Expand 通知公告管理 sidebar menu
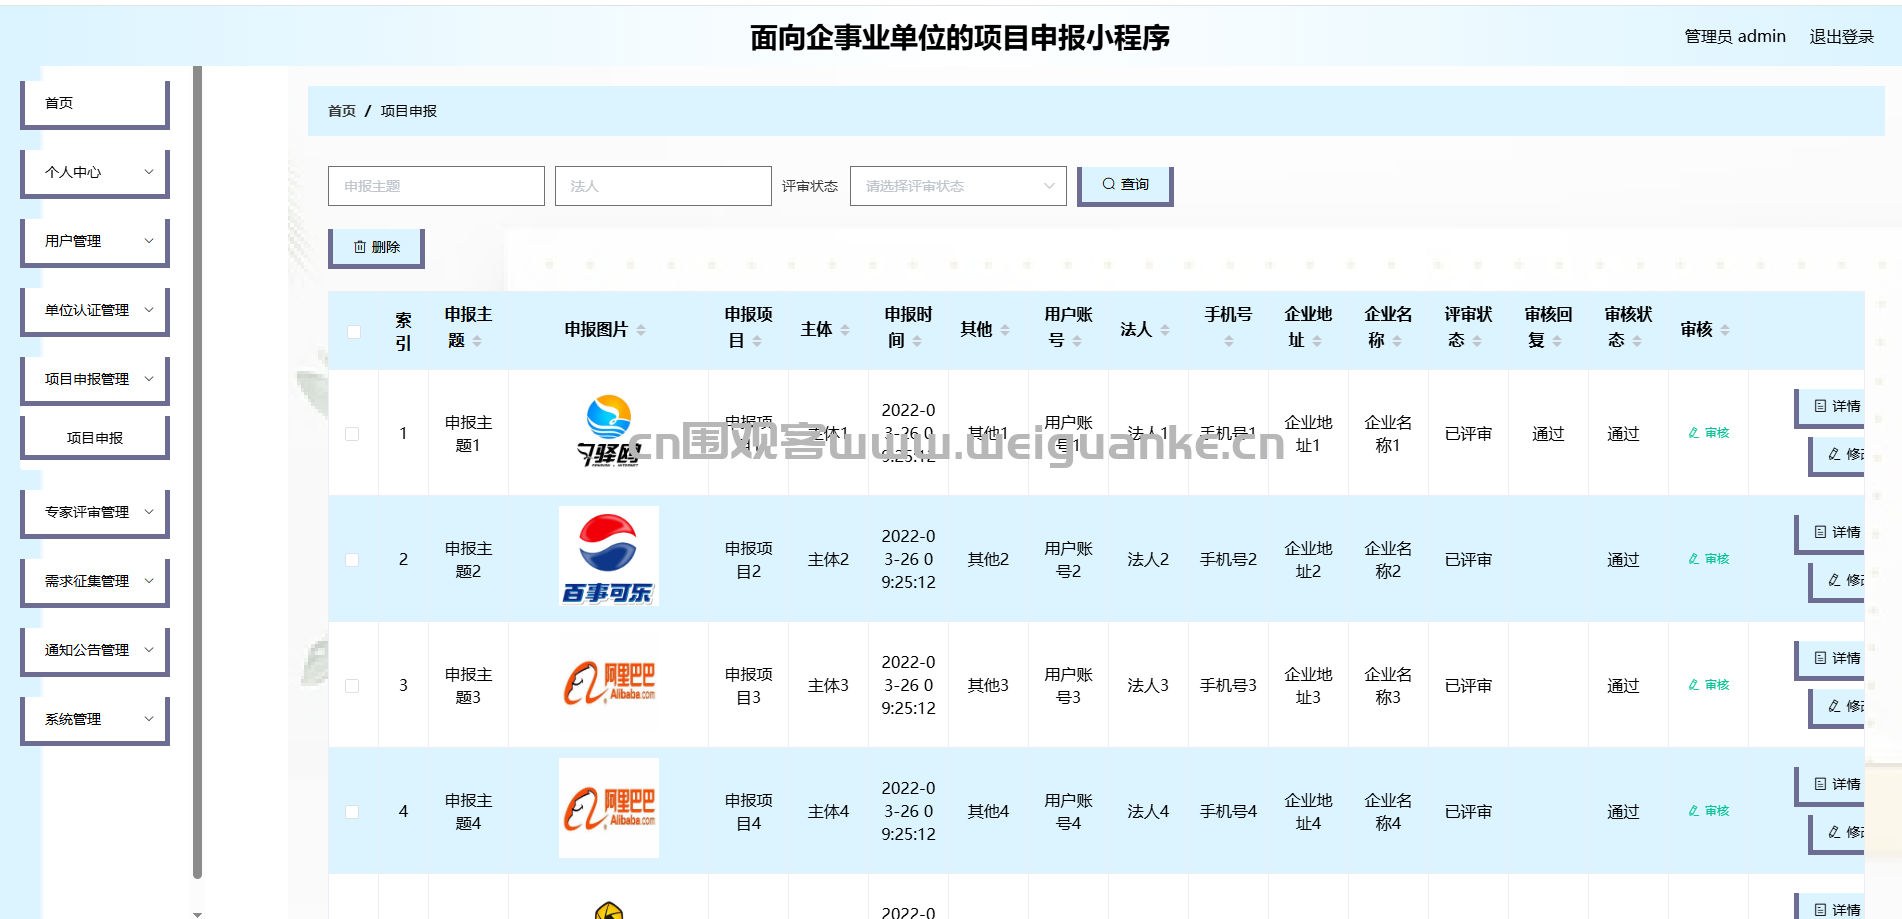The image size is (1902, 919). [x=94, y=650]
